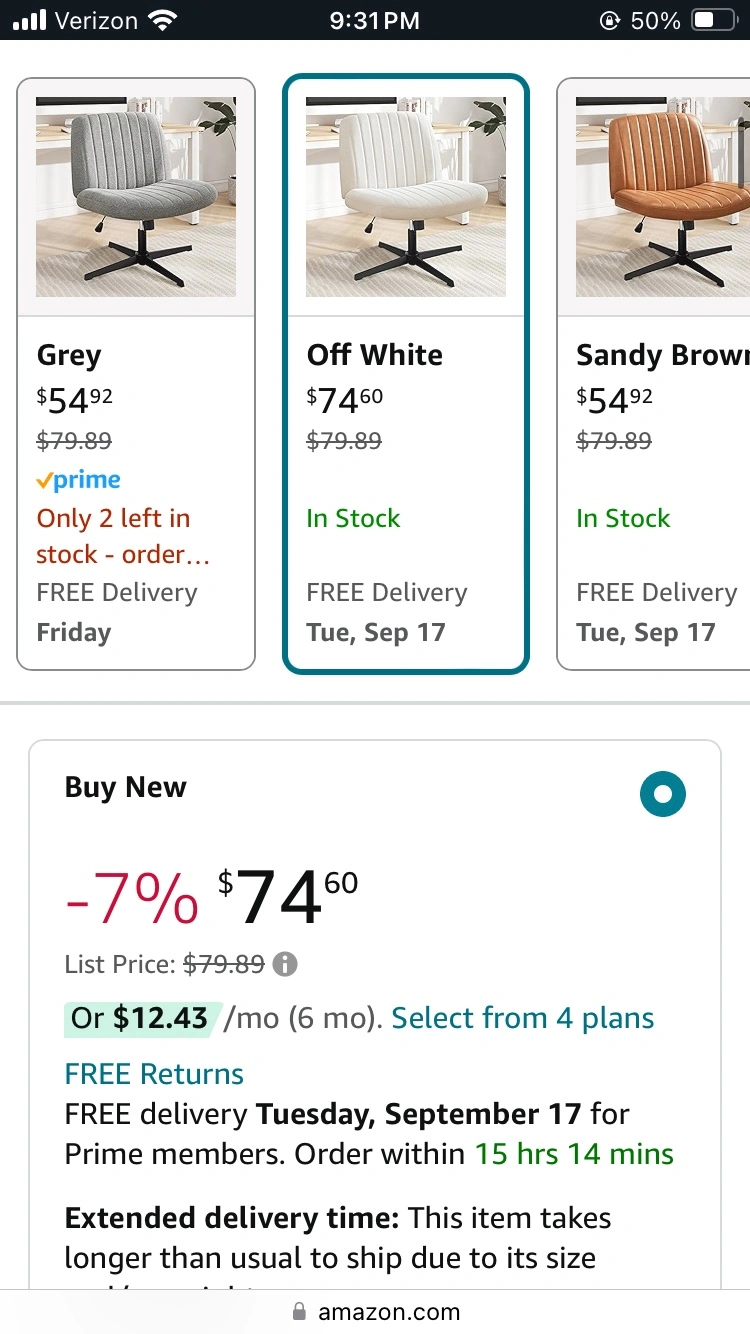750x1334 pixels.
Task: Choose the Grey color option card
Action: click(136, 373)
